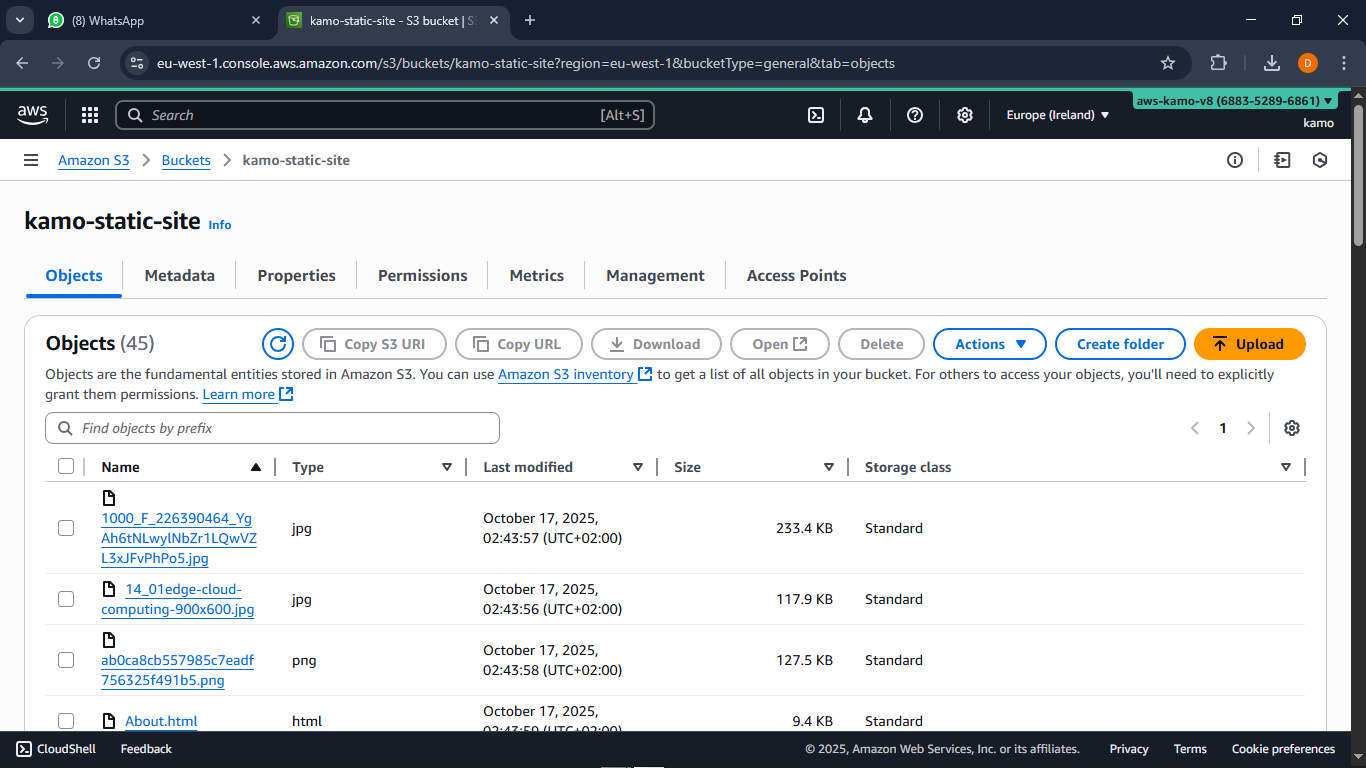Image resolution: width=1366 pixels, height=768 pixels.
Task: Switch to the Permissions tab
Action: point(422,275)
